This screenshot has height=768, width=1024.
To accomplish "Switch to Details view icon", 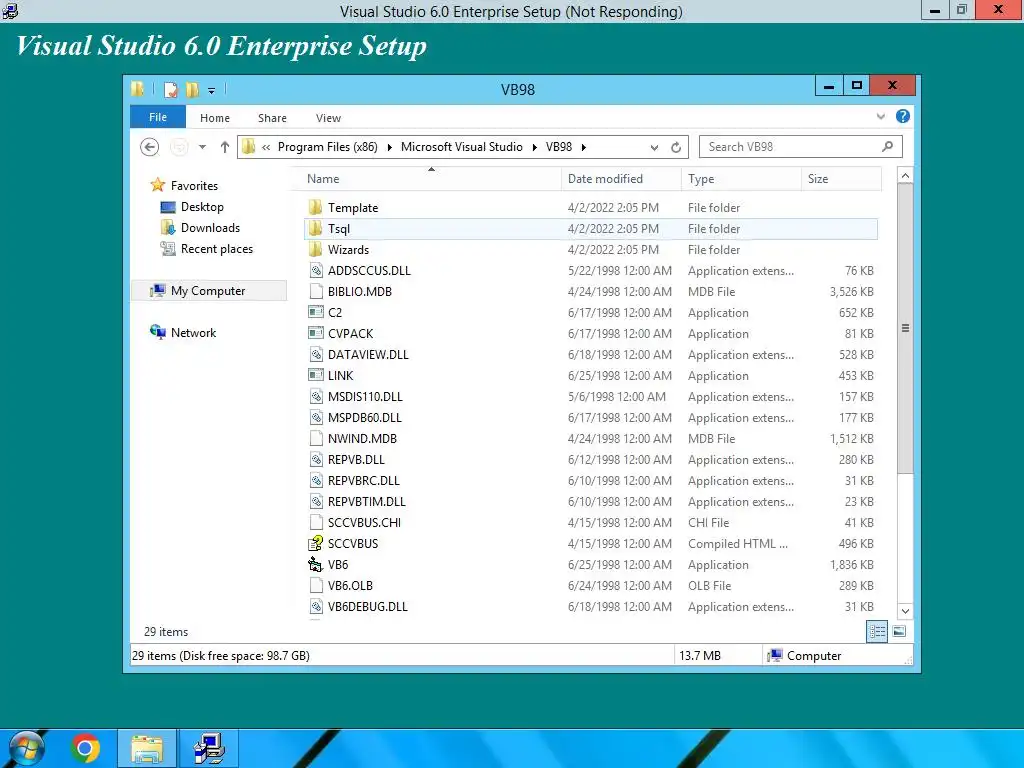I will [x=876, y=632].
